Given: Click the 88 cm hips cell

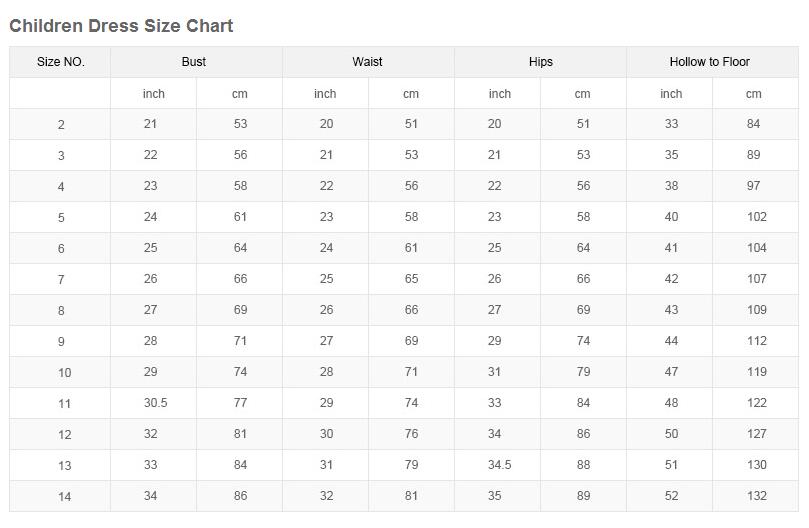Looking at the screenshot, I should tap(583, 465).
